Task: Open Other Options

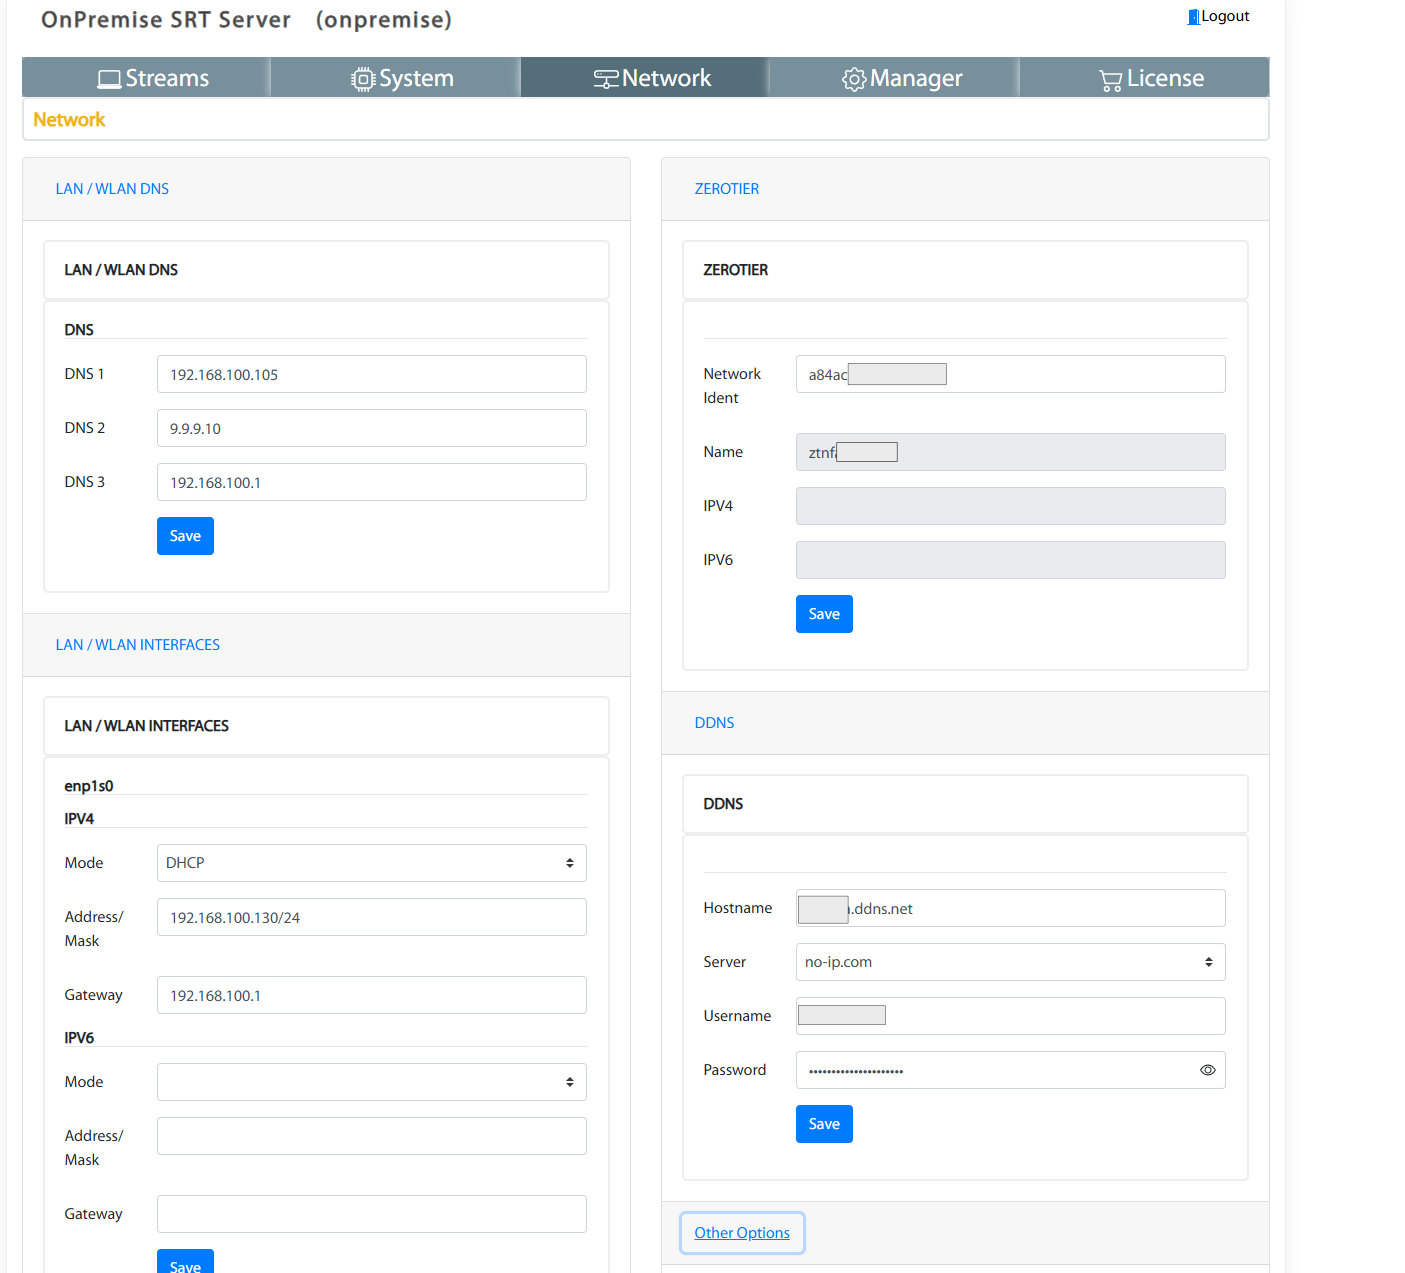Action: click(x=741, y=1232)
